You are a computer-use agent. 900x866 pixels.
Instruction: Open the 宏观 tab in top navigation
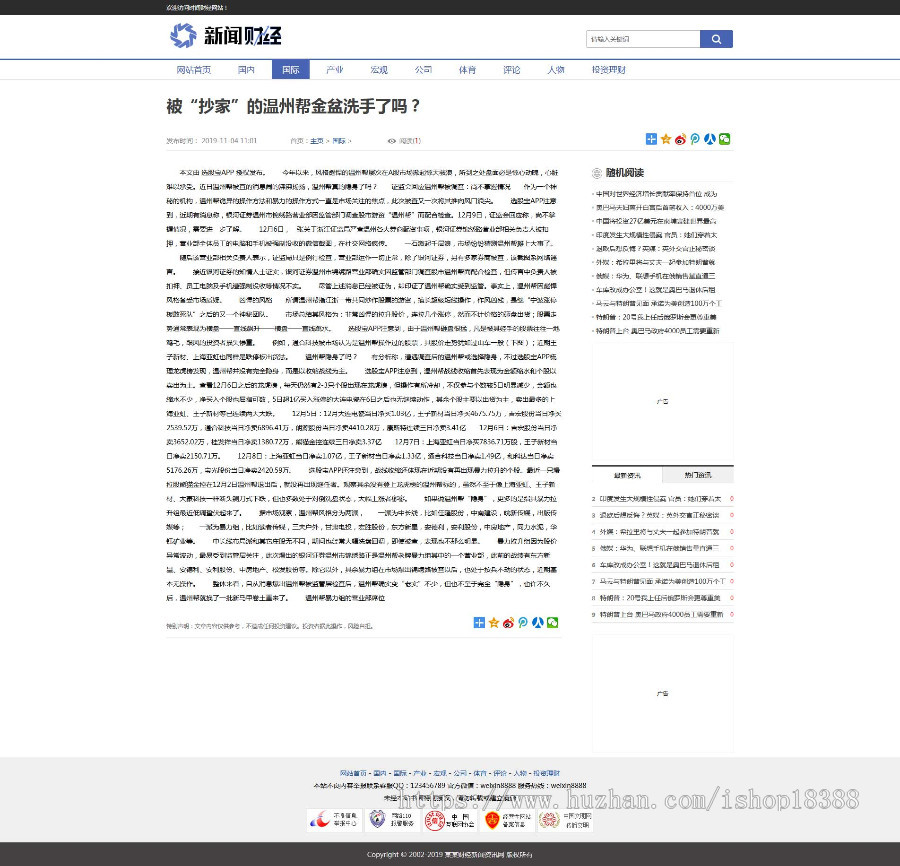(x=379, y=69)
